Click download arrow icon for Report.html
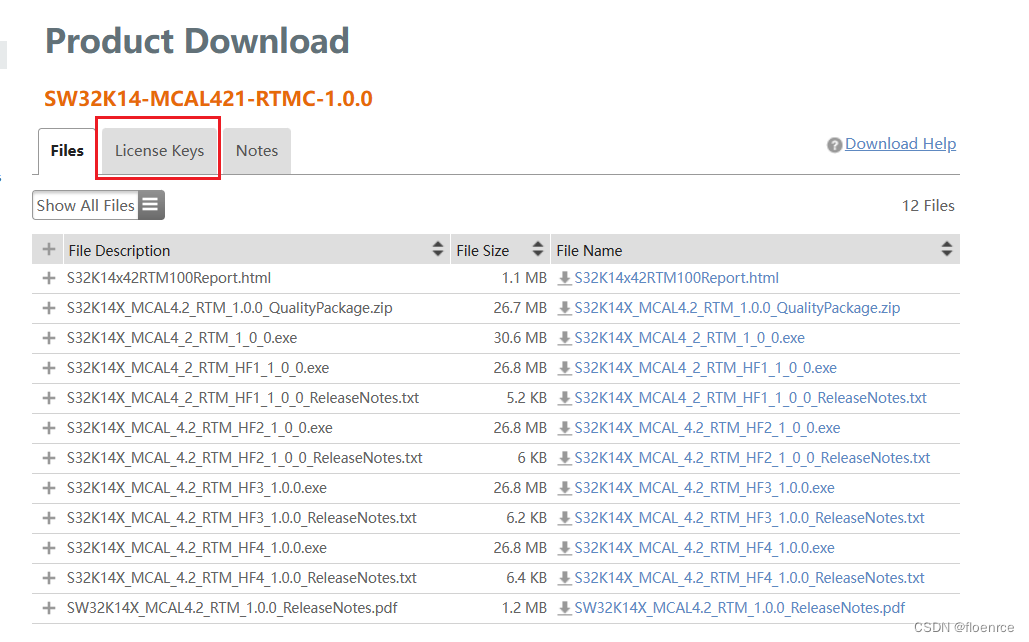This screenshot has width=1029, height=642. click(564, 279)
